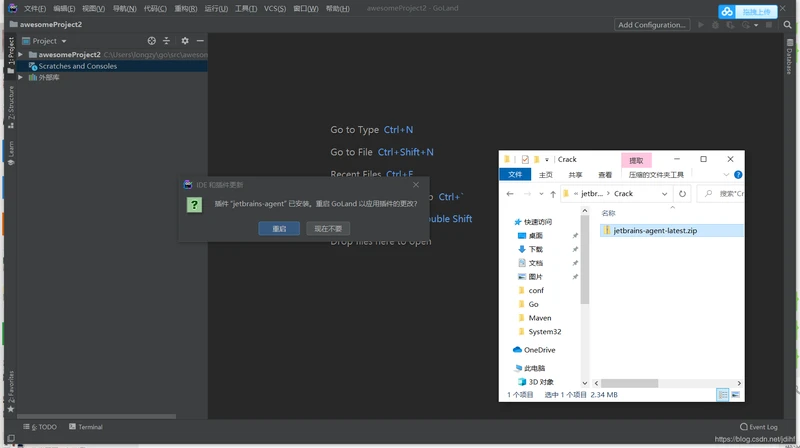Click the Search Everywhere magnifier icon

[788, 25]
